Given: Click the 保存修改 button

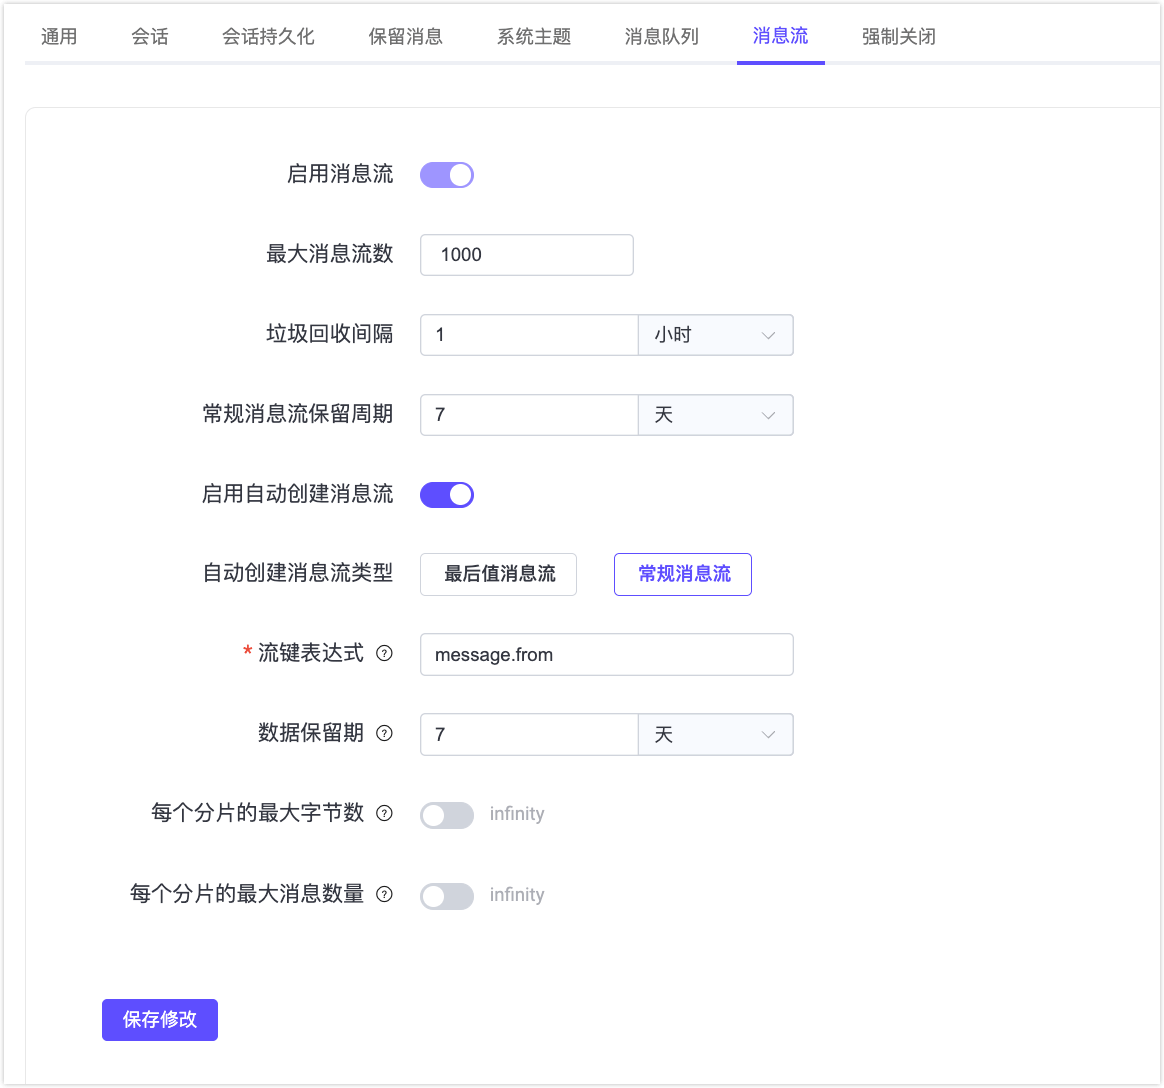Looking at the screenshot, I should coord(159,1019).
